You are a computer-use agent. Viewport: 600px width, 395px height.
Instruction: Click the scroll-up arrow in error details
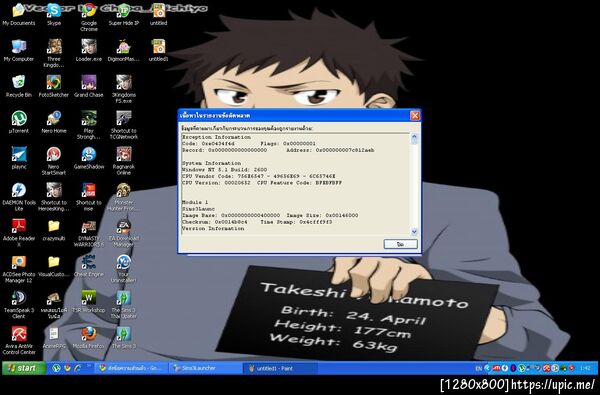(x=414, y=138)
